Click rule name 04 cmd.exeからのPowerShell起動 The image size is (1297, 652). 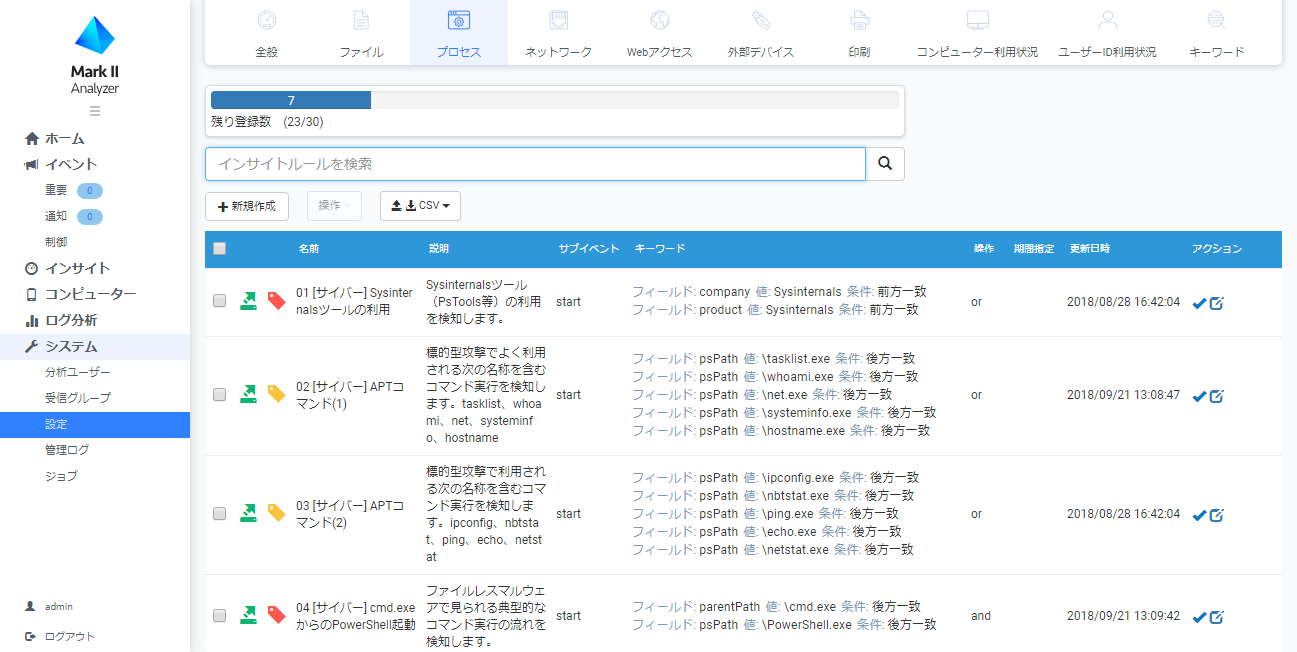[355, 616]
